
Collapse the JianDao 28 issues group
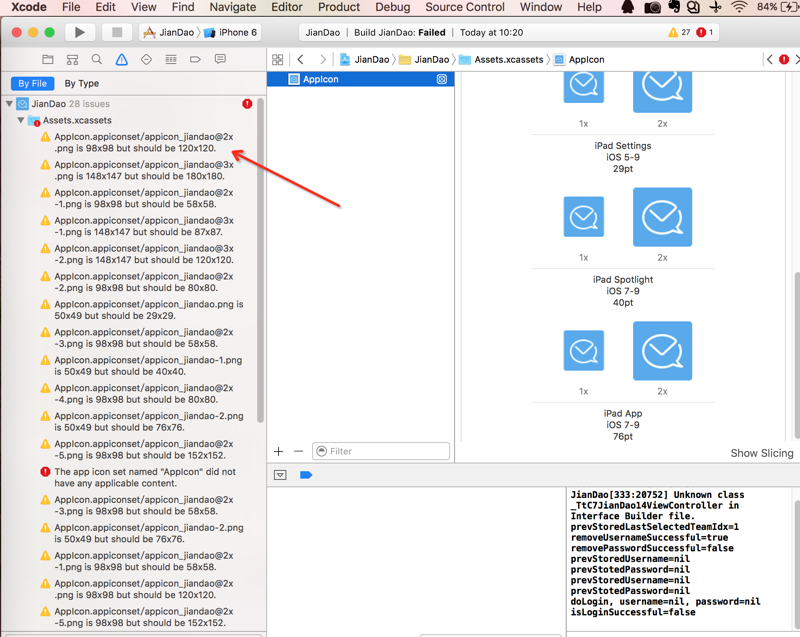pos(9,104)
